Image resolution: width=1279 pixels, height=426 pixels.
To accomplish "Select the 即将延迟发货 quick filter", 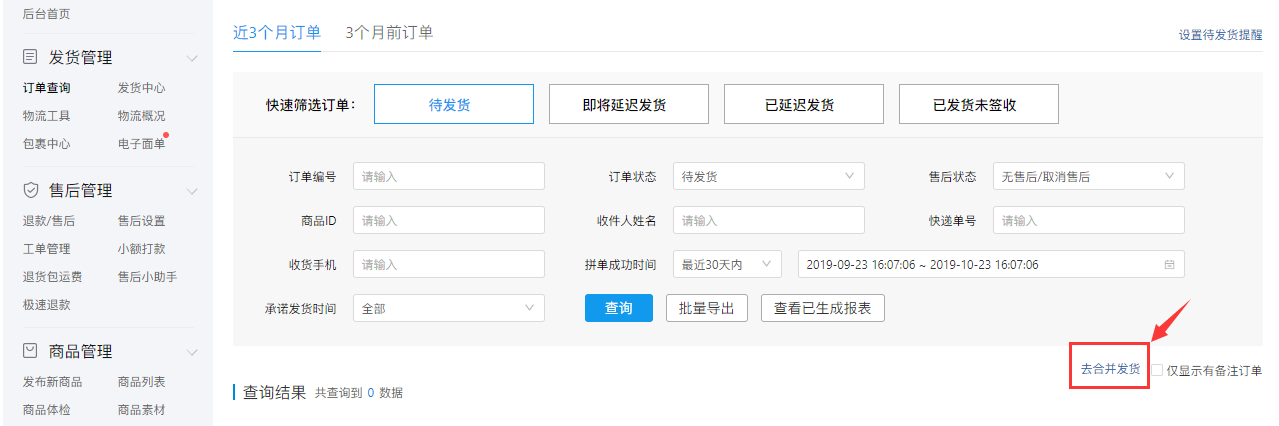I will 629,104.
